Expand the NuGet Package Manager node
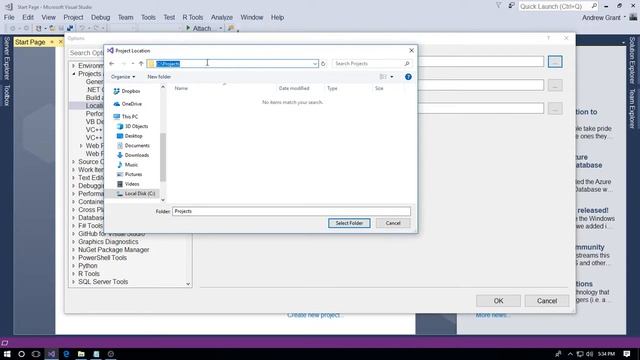640x360 pixels. (73, 250)
